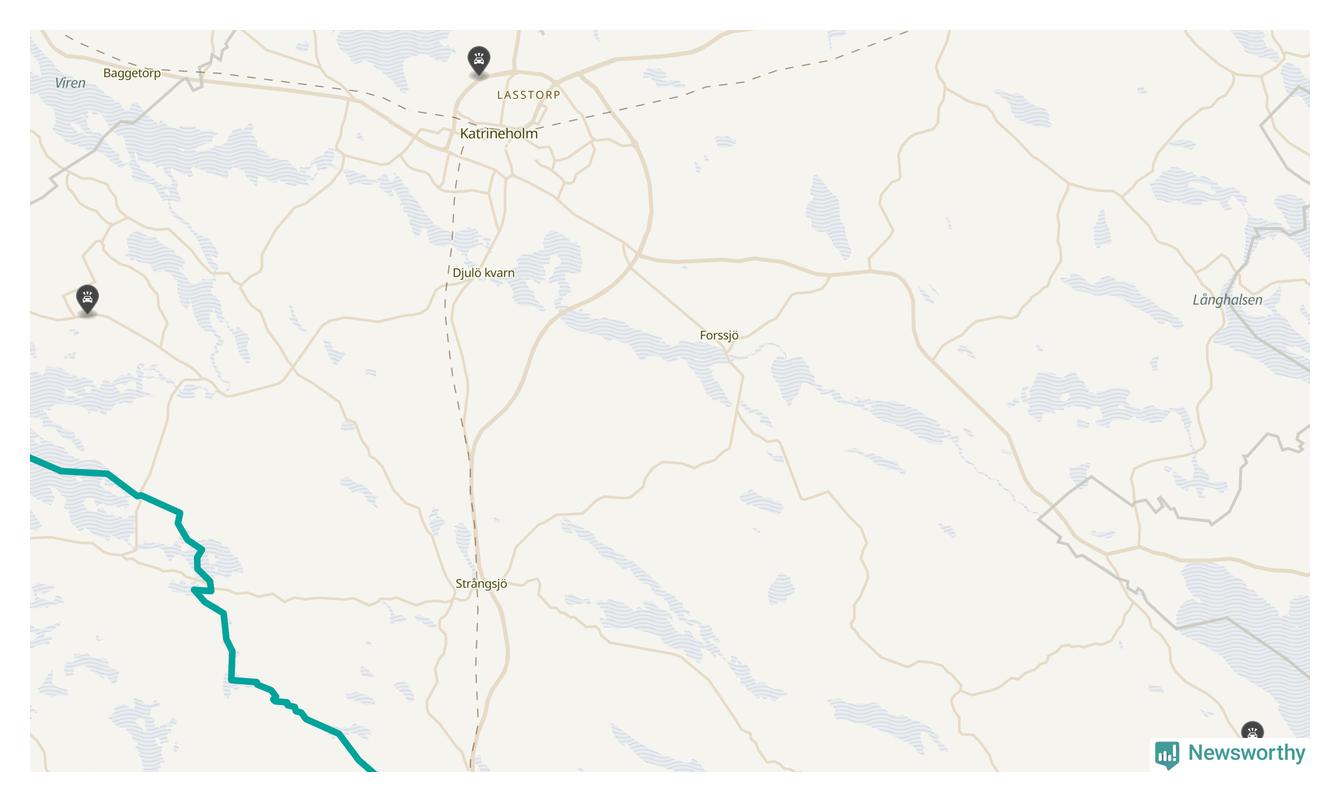Click the Strångsjö place label
The image size is (1340, 802).
click(x=481, y=584)
